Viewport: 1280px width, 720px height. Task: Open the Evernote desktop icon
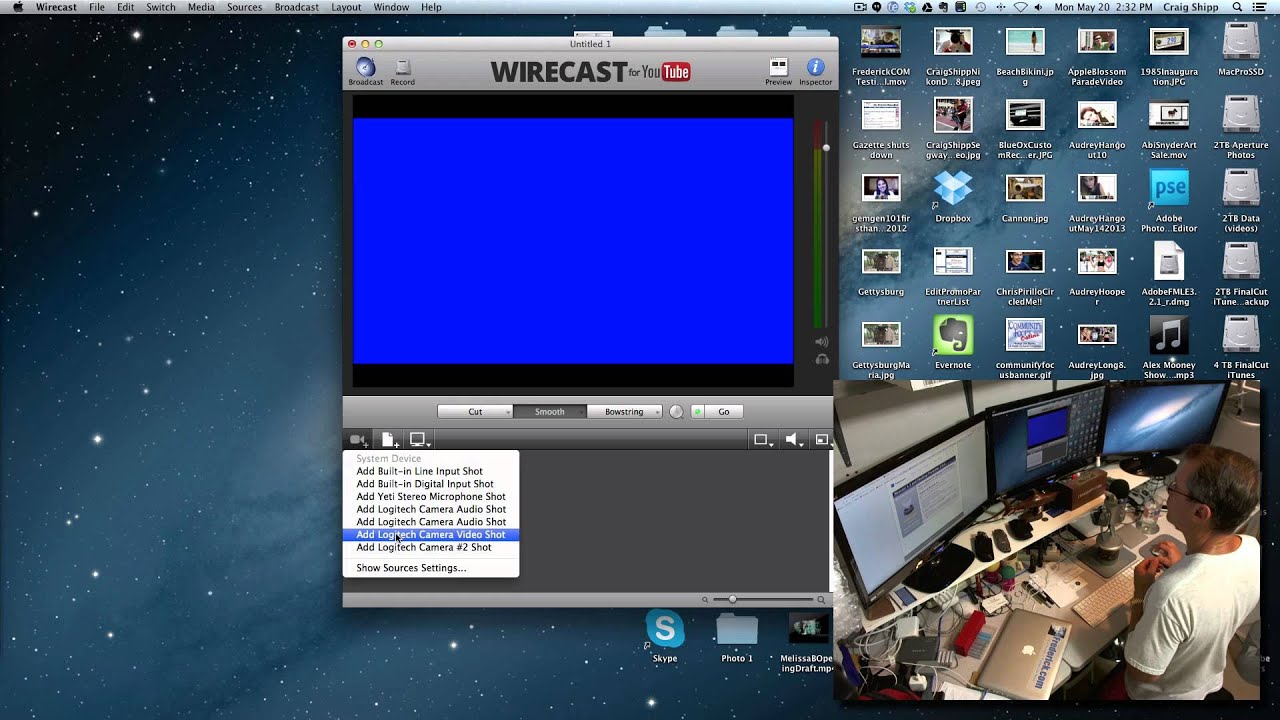tap(953, 335)
